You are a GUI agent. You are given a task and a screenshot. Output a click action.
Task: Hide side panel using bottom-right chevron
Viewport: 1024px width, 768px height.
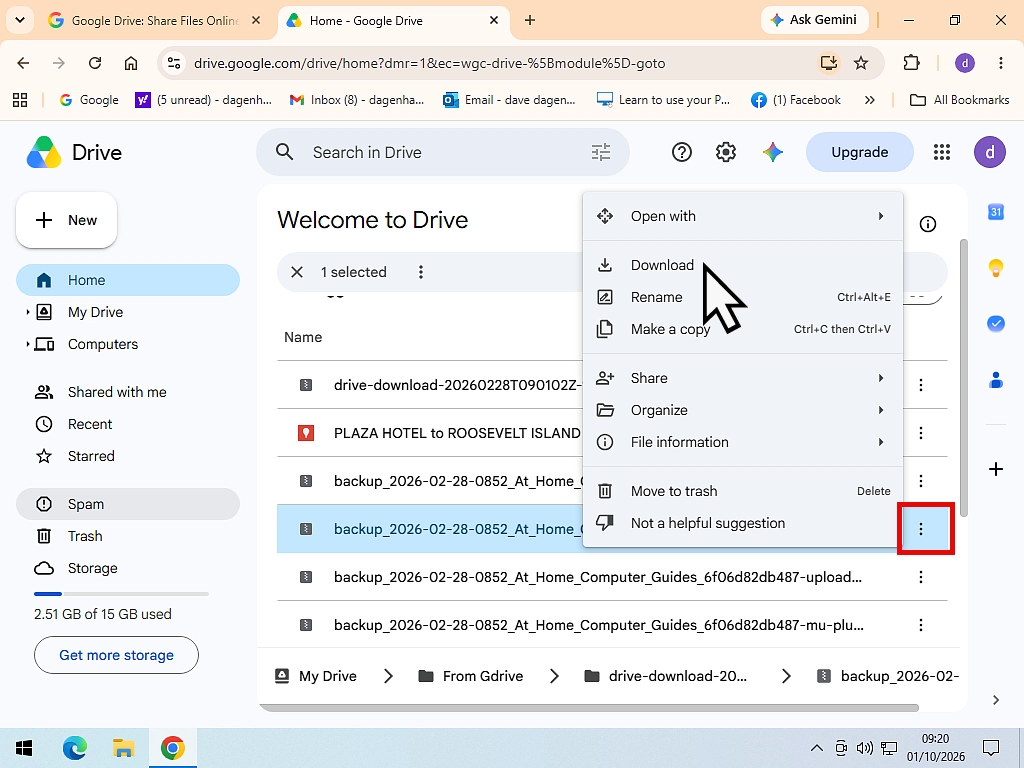(995, 700)
